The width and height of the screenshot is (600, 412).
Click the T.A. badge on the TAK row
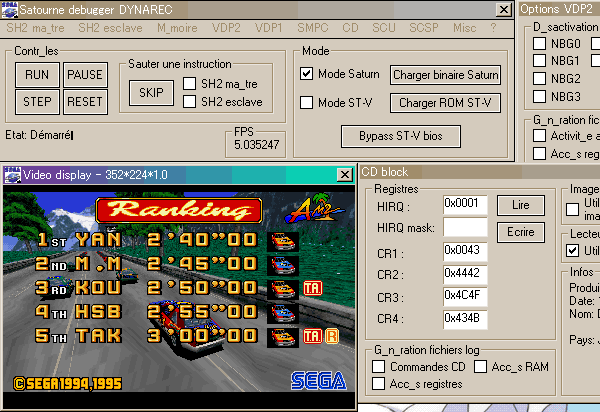(313, 337)
